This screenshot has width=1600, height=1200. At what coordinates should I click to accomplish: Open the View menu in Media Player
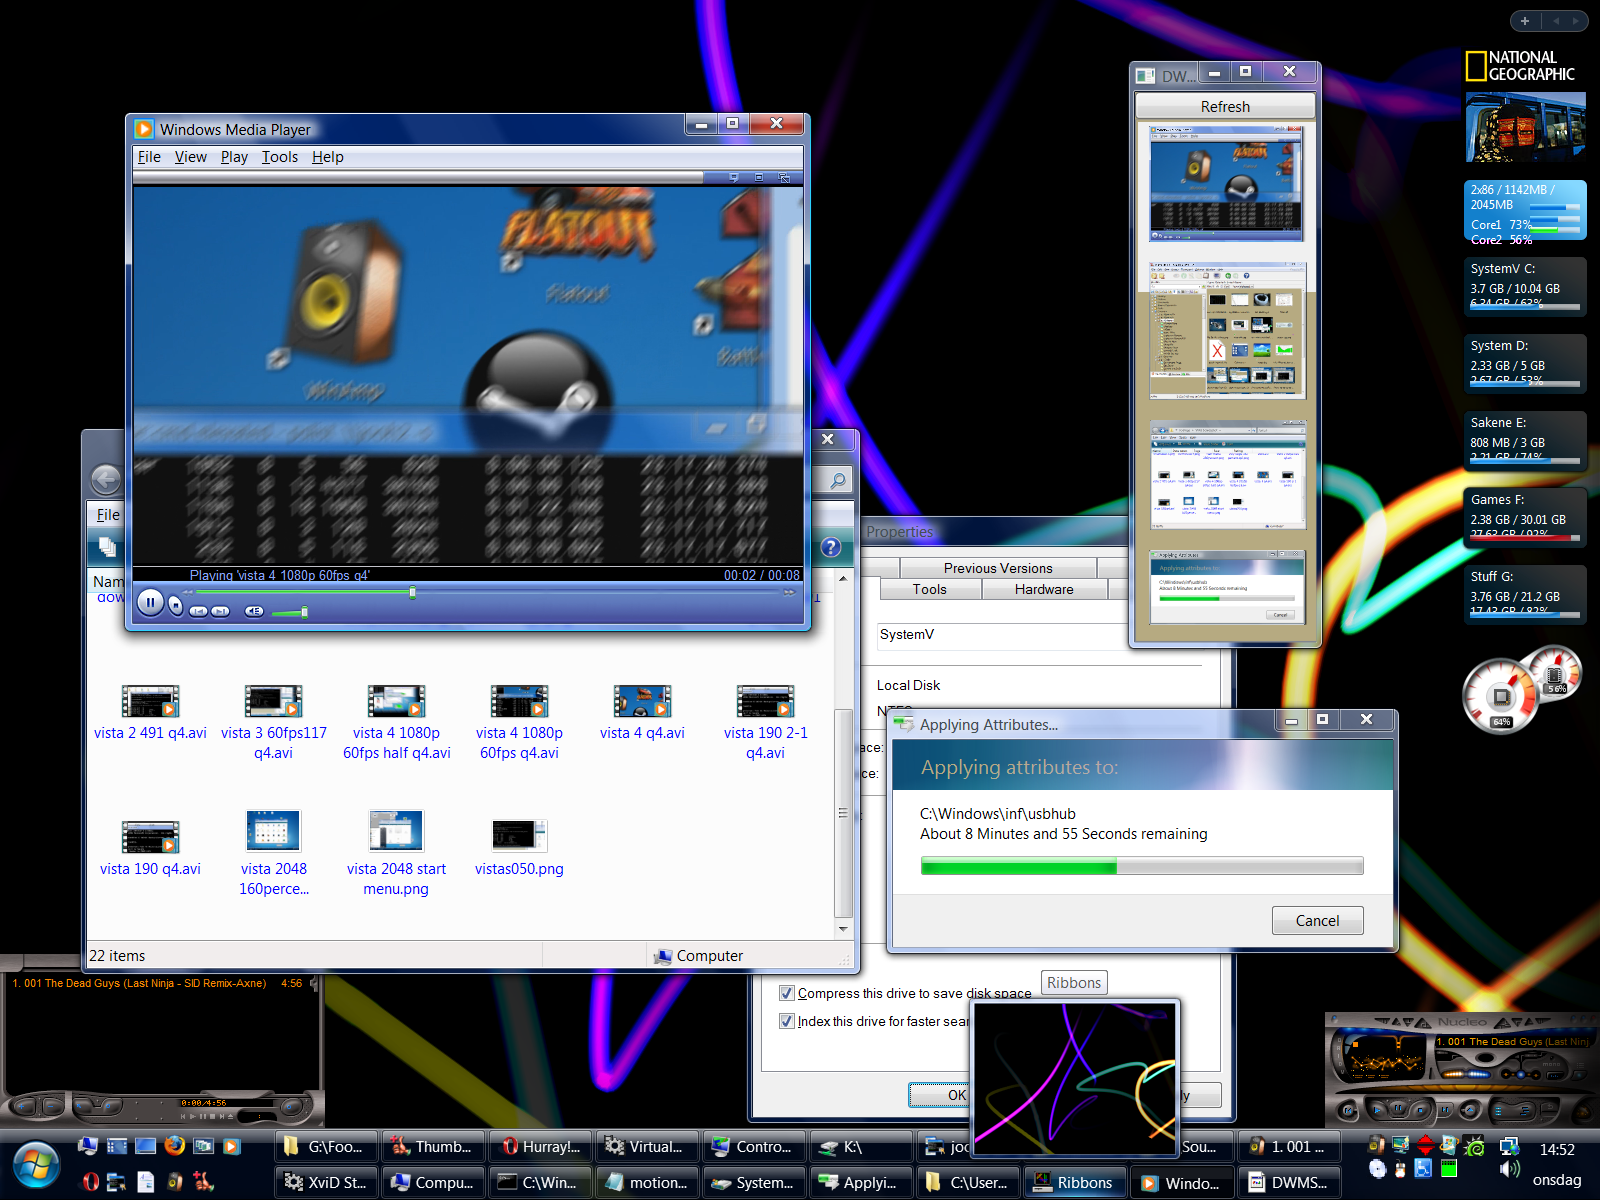(190, 157)
